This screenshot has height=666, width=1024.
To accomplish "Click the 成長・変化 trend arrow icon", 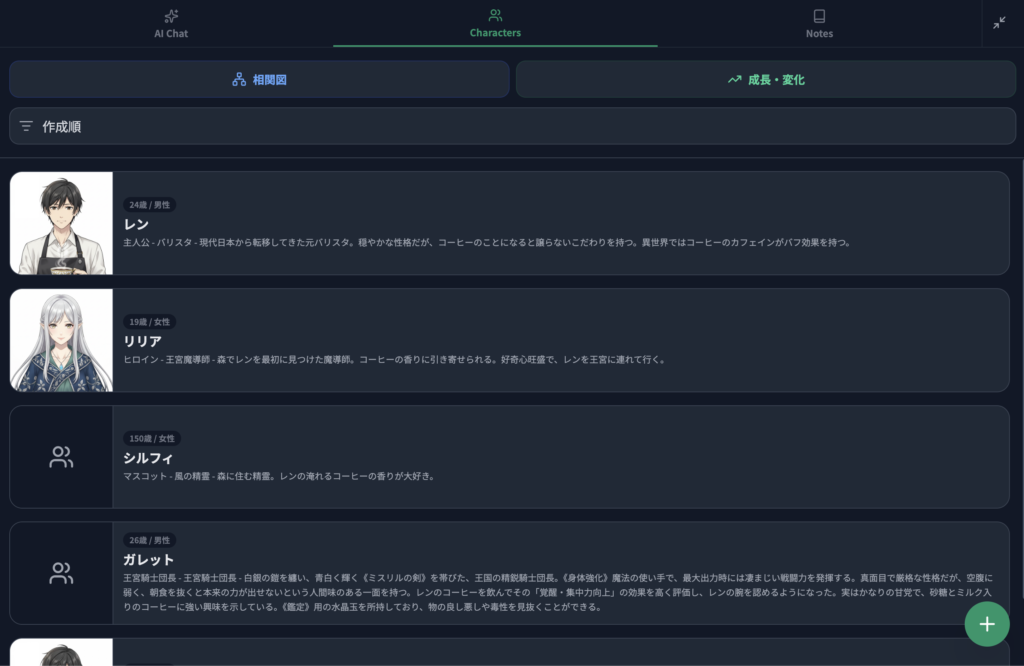I will point(735,79).
